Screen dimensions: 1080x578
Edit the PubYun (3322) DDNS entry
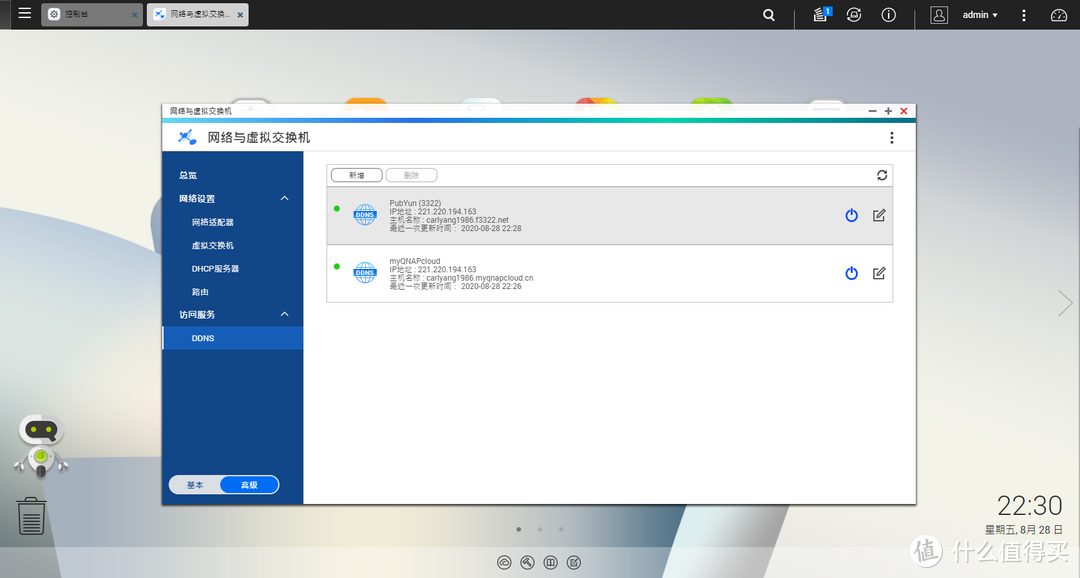879,216
